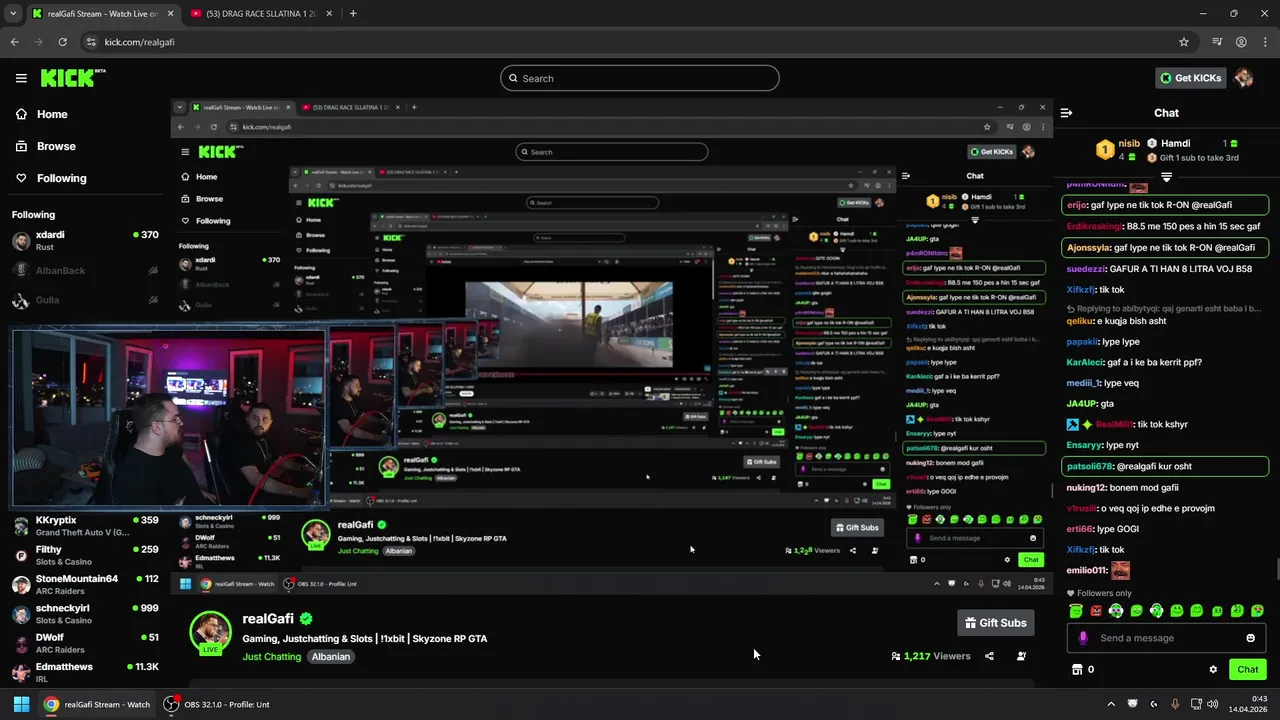The width and height of the screenshot is (1280, 720).
Task: Expand gift leaderboard with down arrow
Action: (x=1166, y=177)
